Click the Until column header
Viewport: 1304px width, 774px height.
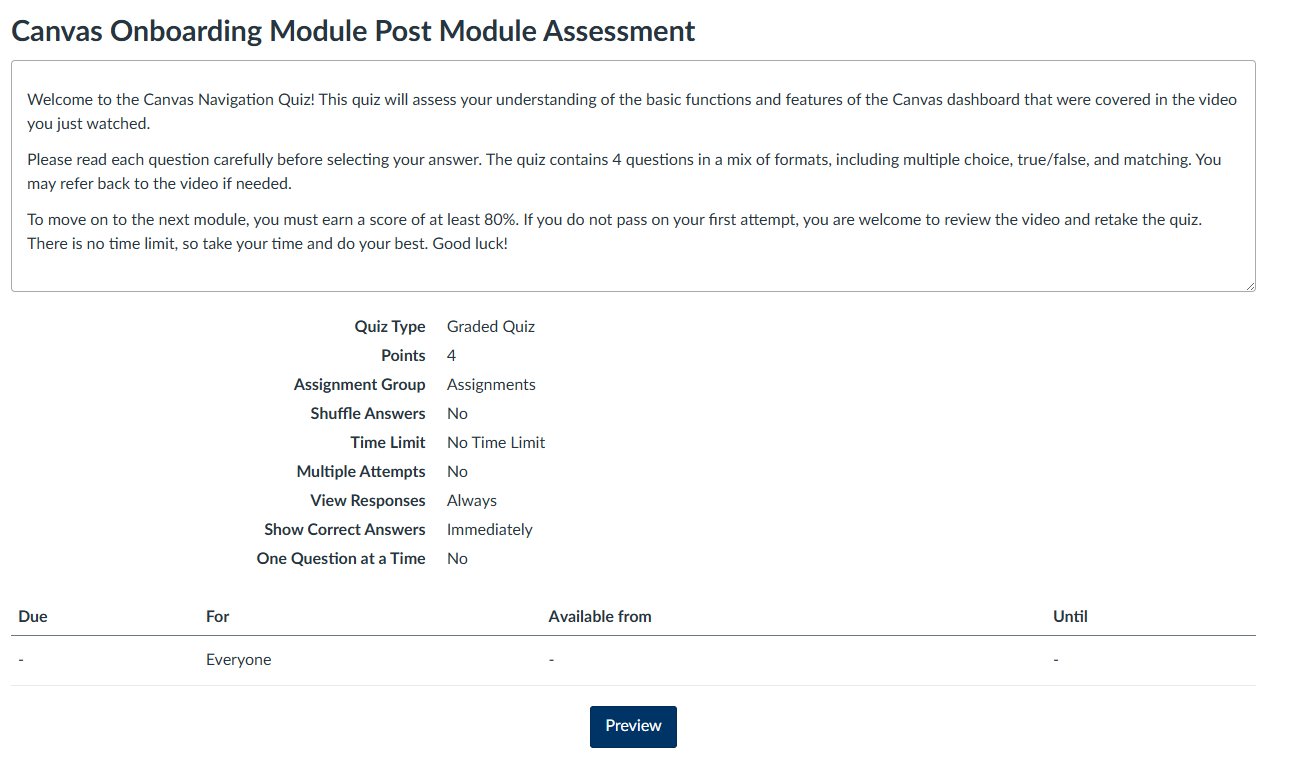[x=1069, y=616]
